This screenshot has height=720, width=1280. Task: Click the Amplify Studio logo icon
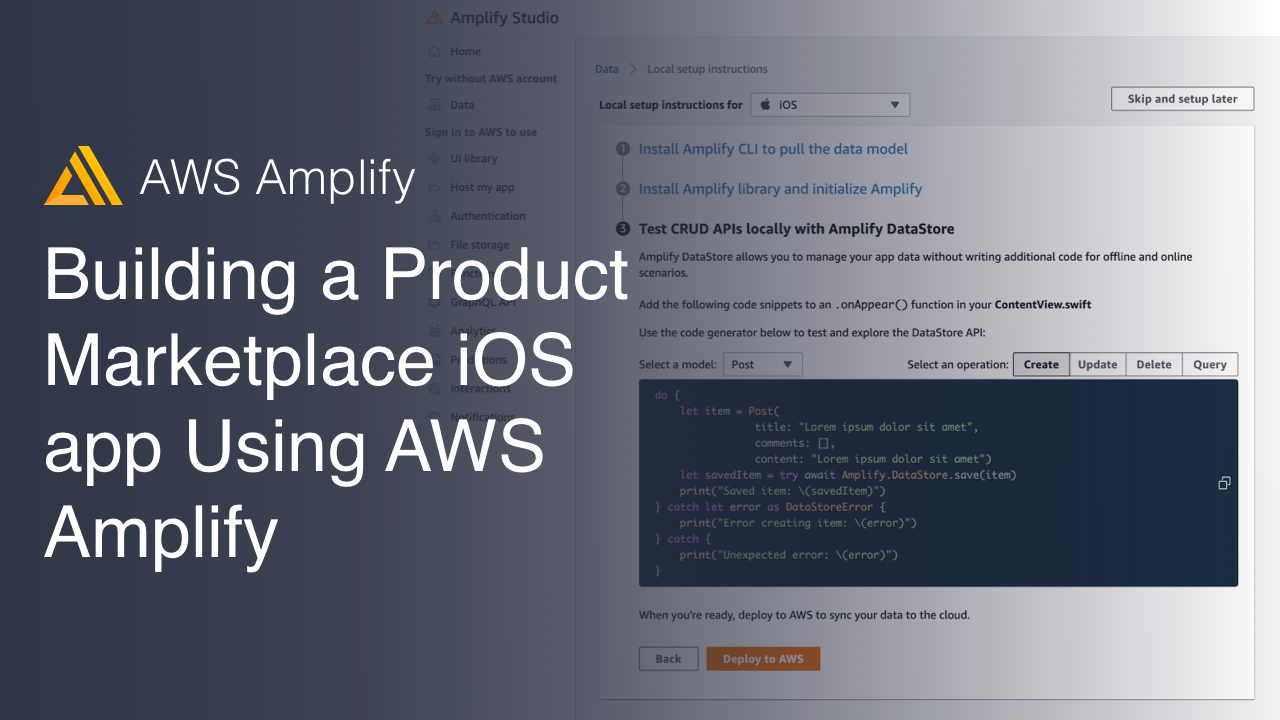(434, 18)
